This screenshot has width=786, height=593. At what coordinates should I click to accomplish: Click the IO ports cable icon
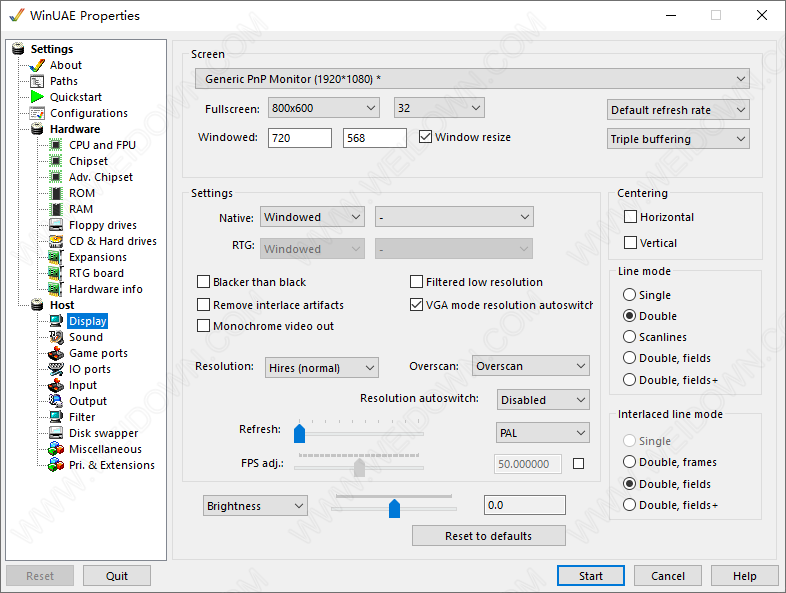pyautogui.click(x=56, y=369)
